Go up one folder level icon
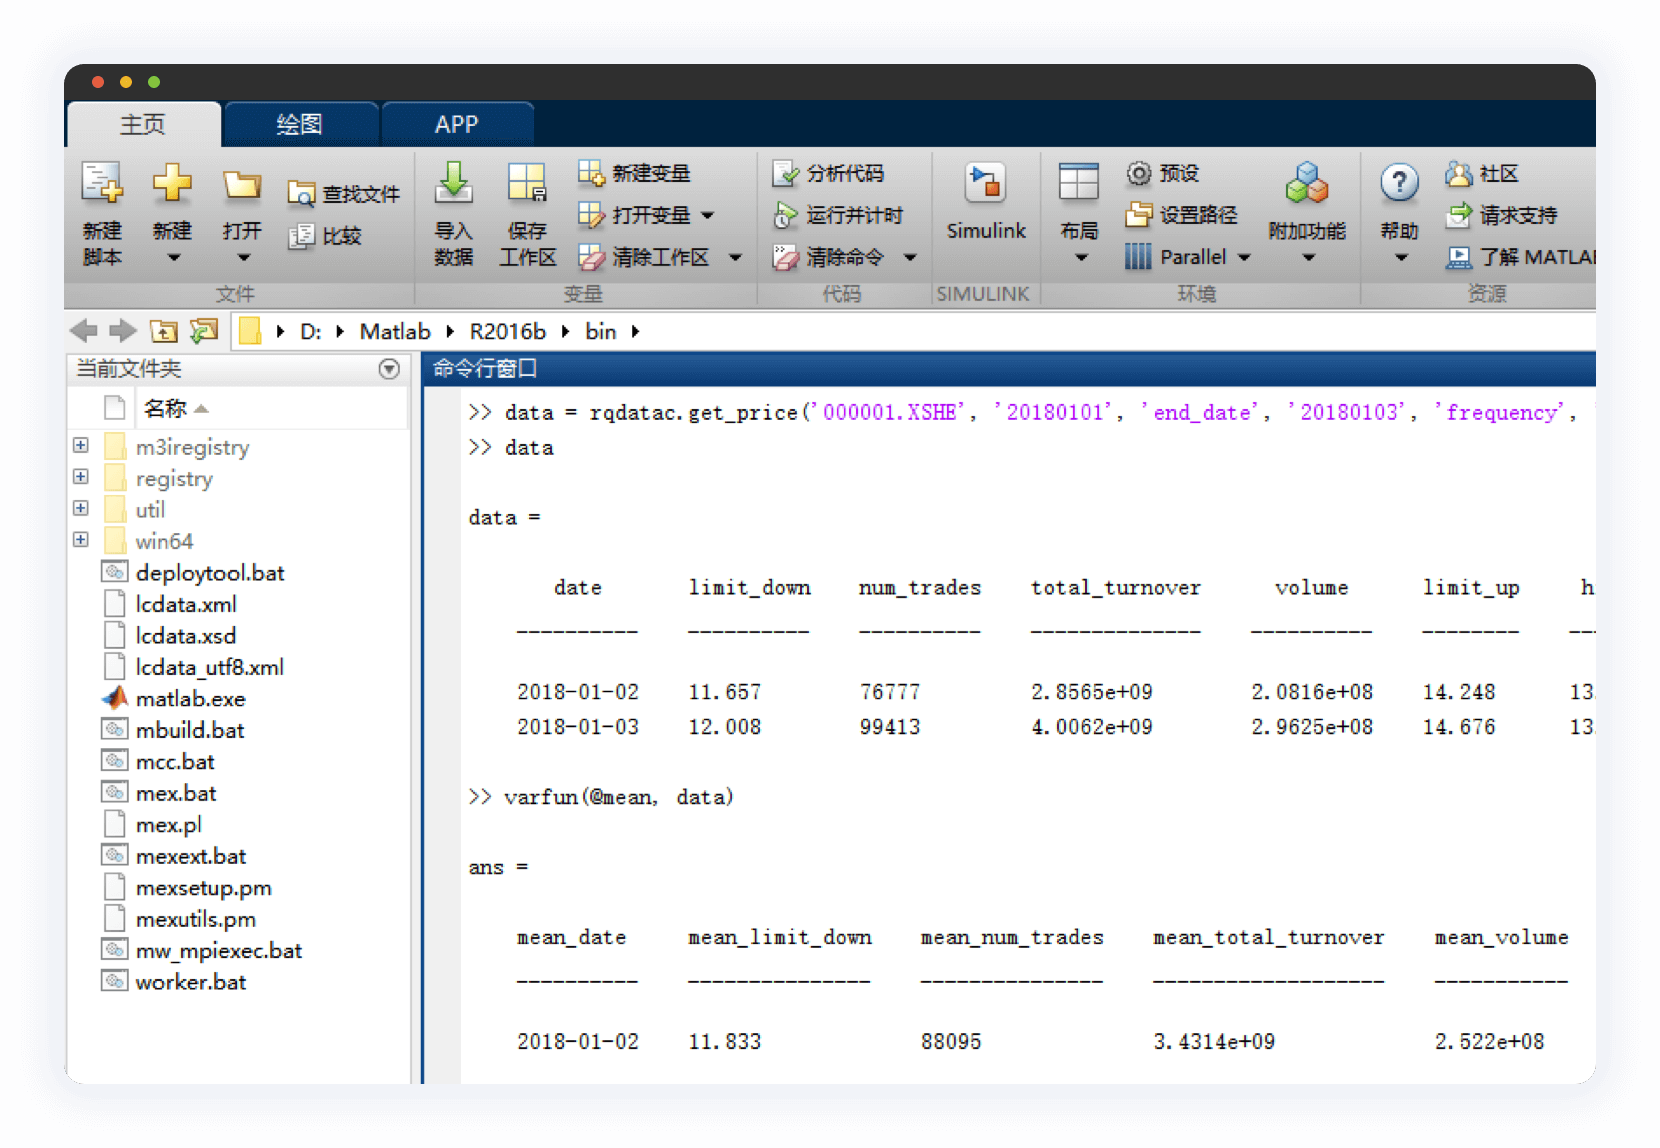 (x=164, y=331)
